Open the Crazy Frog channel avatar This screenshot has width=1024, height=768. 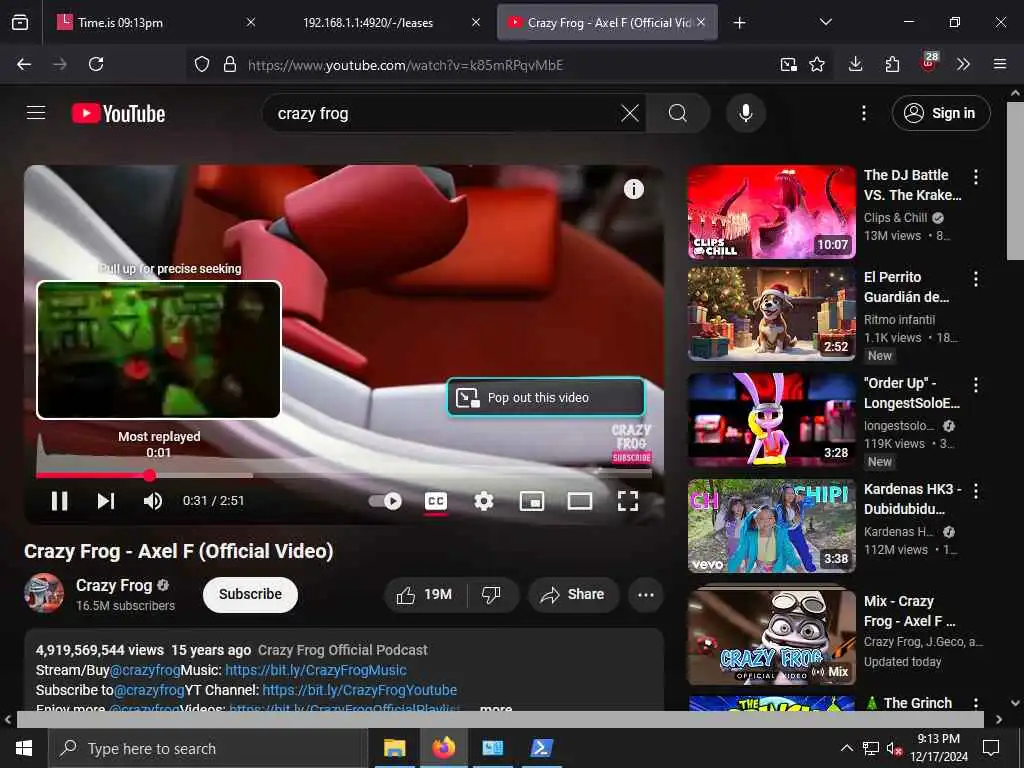(x=44, y=593)
